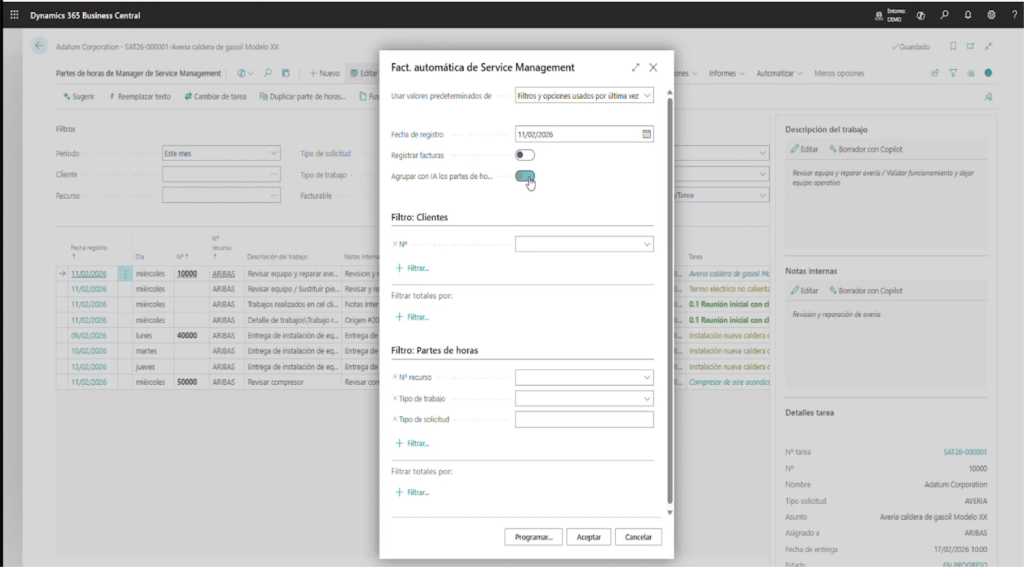1024x567 pixels.
Task: Click the Programar... button
Action: click(533, 537)
